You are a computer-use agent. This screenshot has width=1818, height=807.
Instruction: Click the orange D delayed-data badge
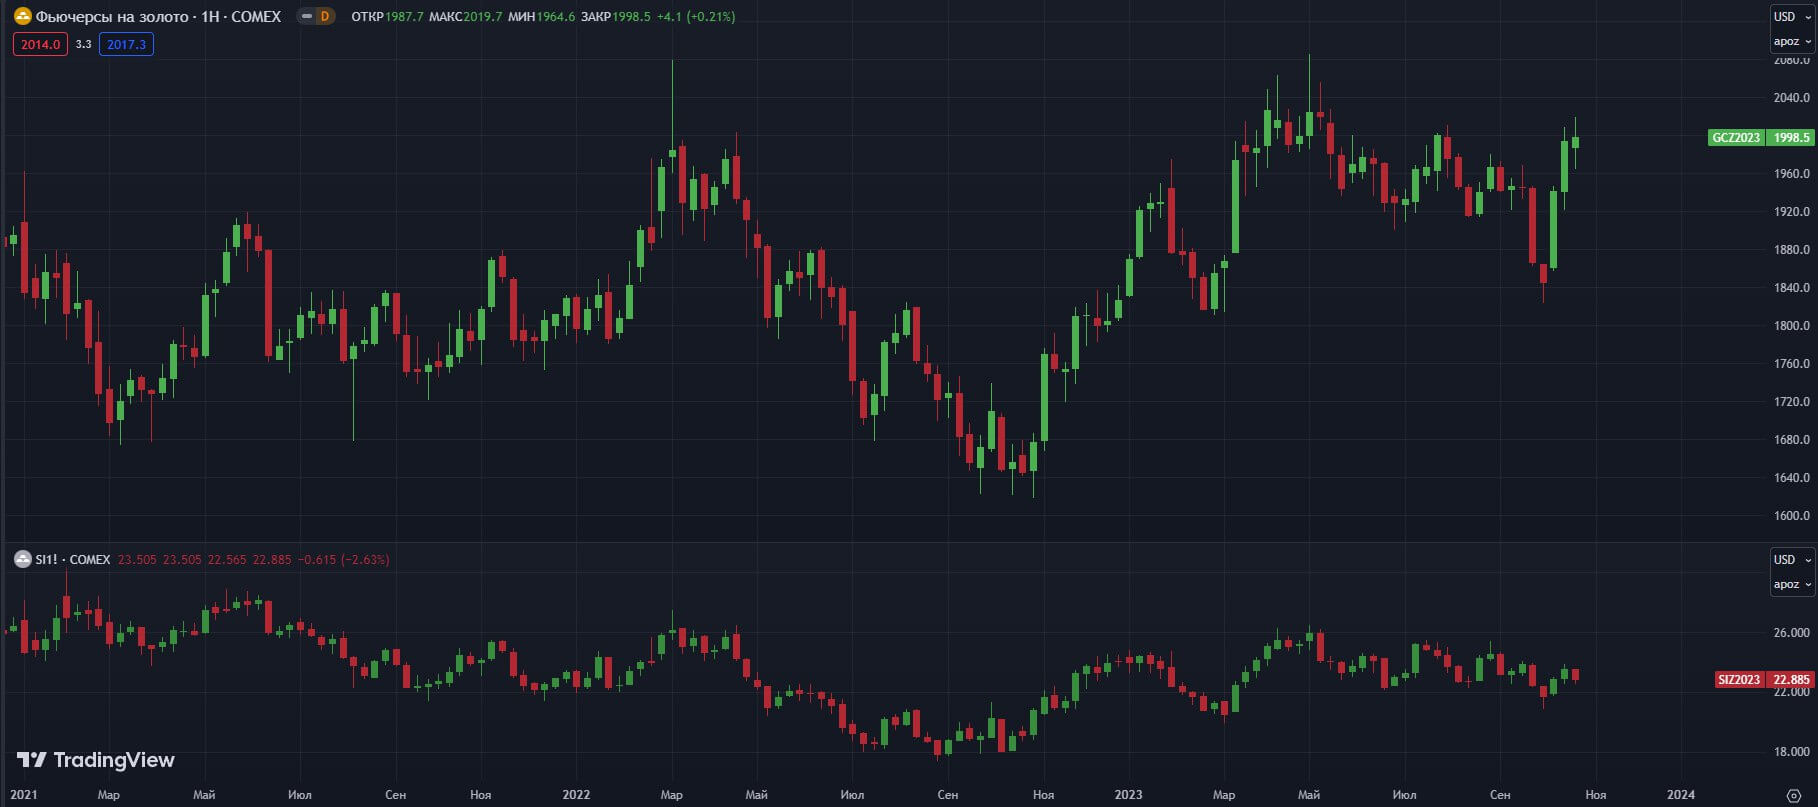(325, 16)
